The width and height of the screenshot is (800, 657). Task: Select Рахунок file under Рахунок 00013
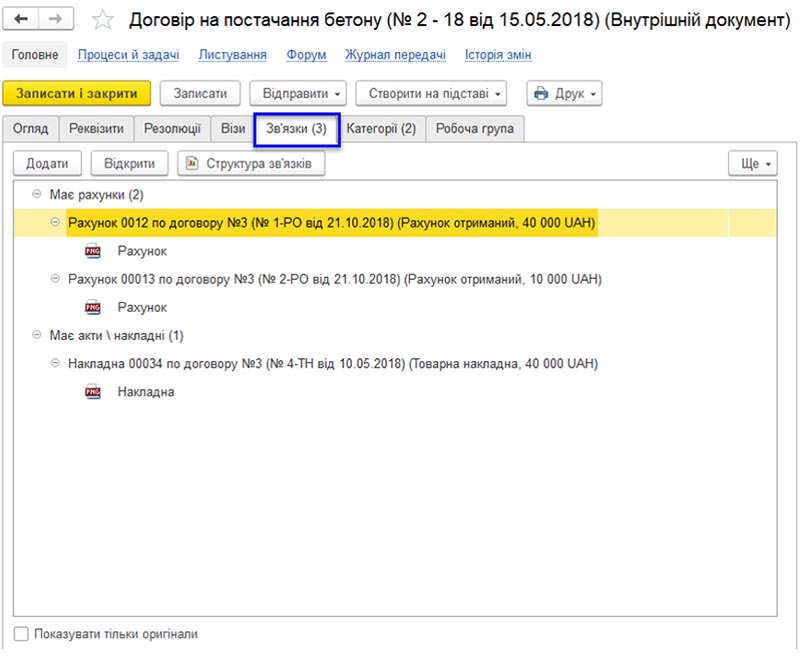[x=142, y=307]
